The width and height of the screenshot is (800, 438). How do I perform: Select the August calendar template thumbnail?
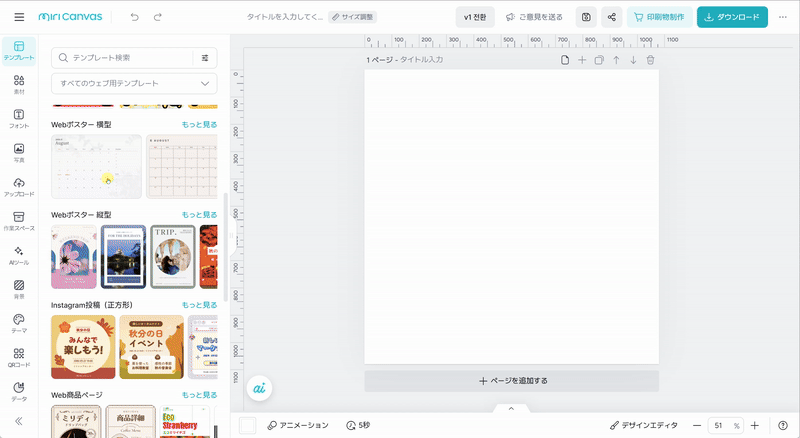point(96,166)
